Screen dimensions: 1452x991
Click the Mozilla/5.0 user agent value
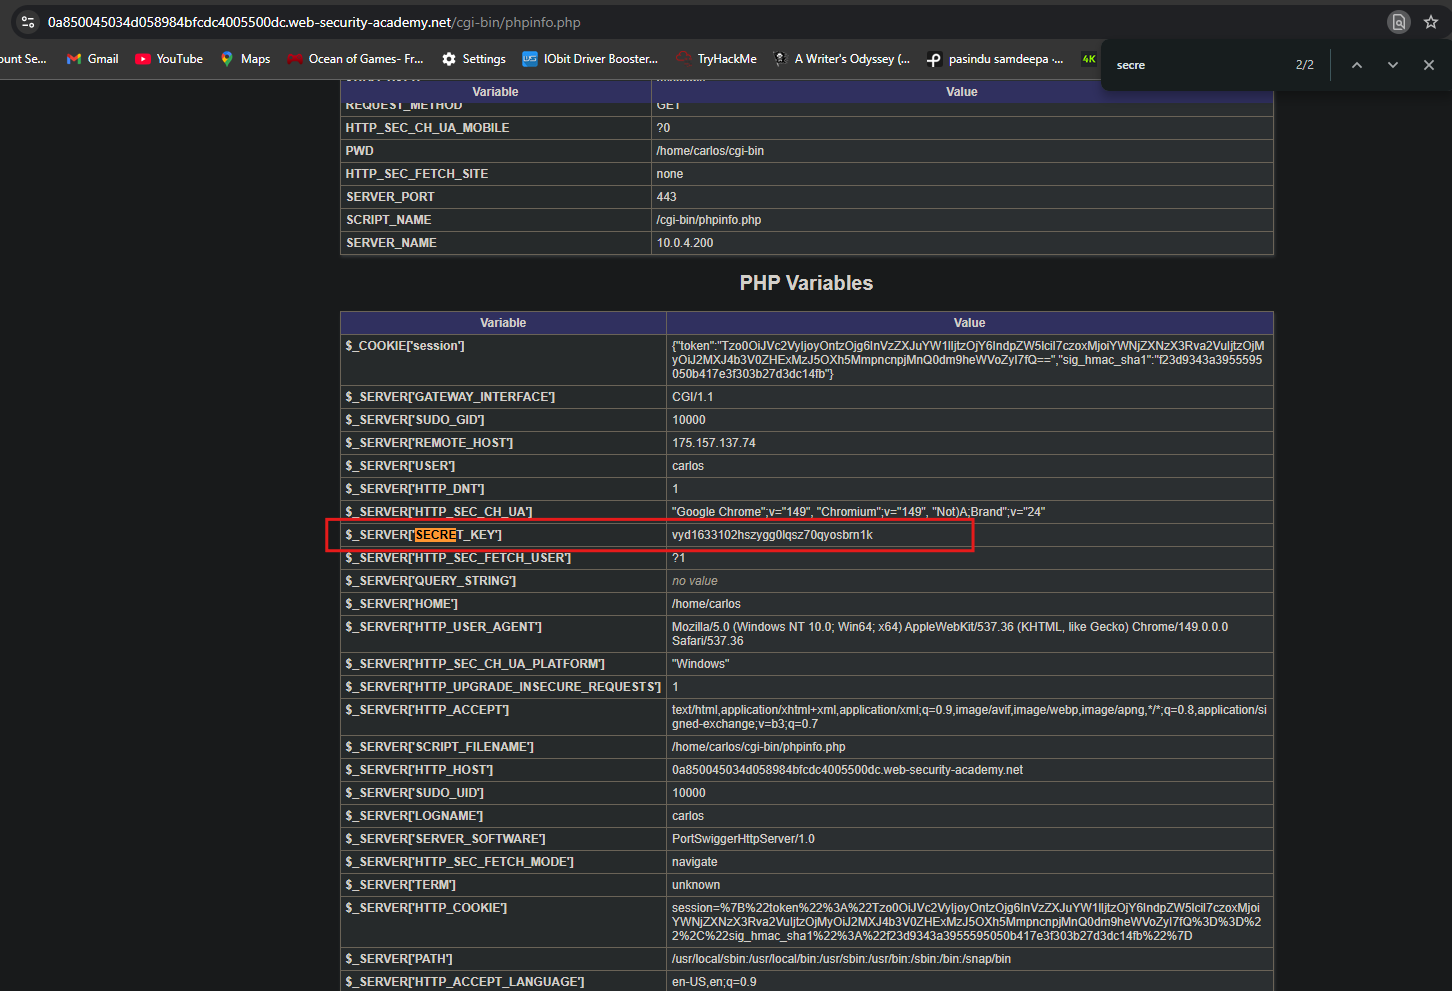point(950,634)
